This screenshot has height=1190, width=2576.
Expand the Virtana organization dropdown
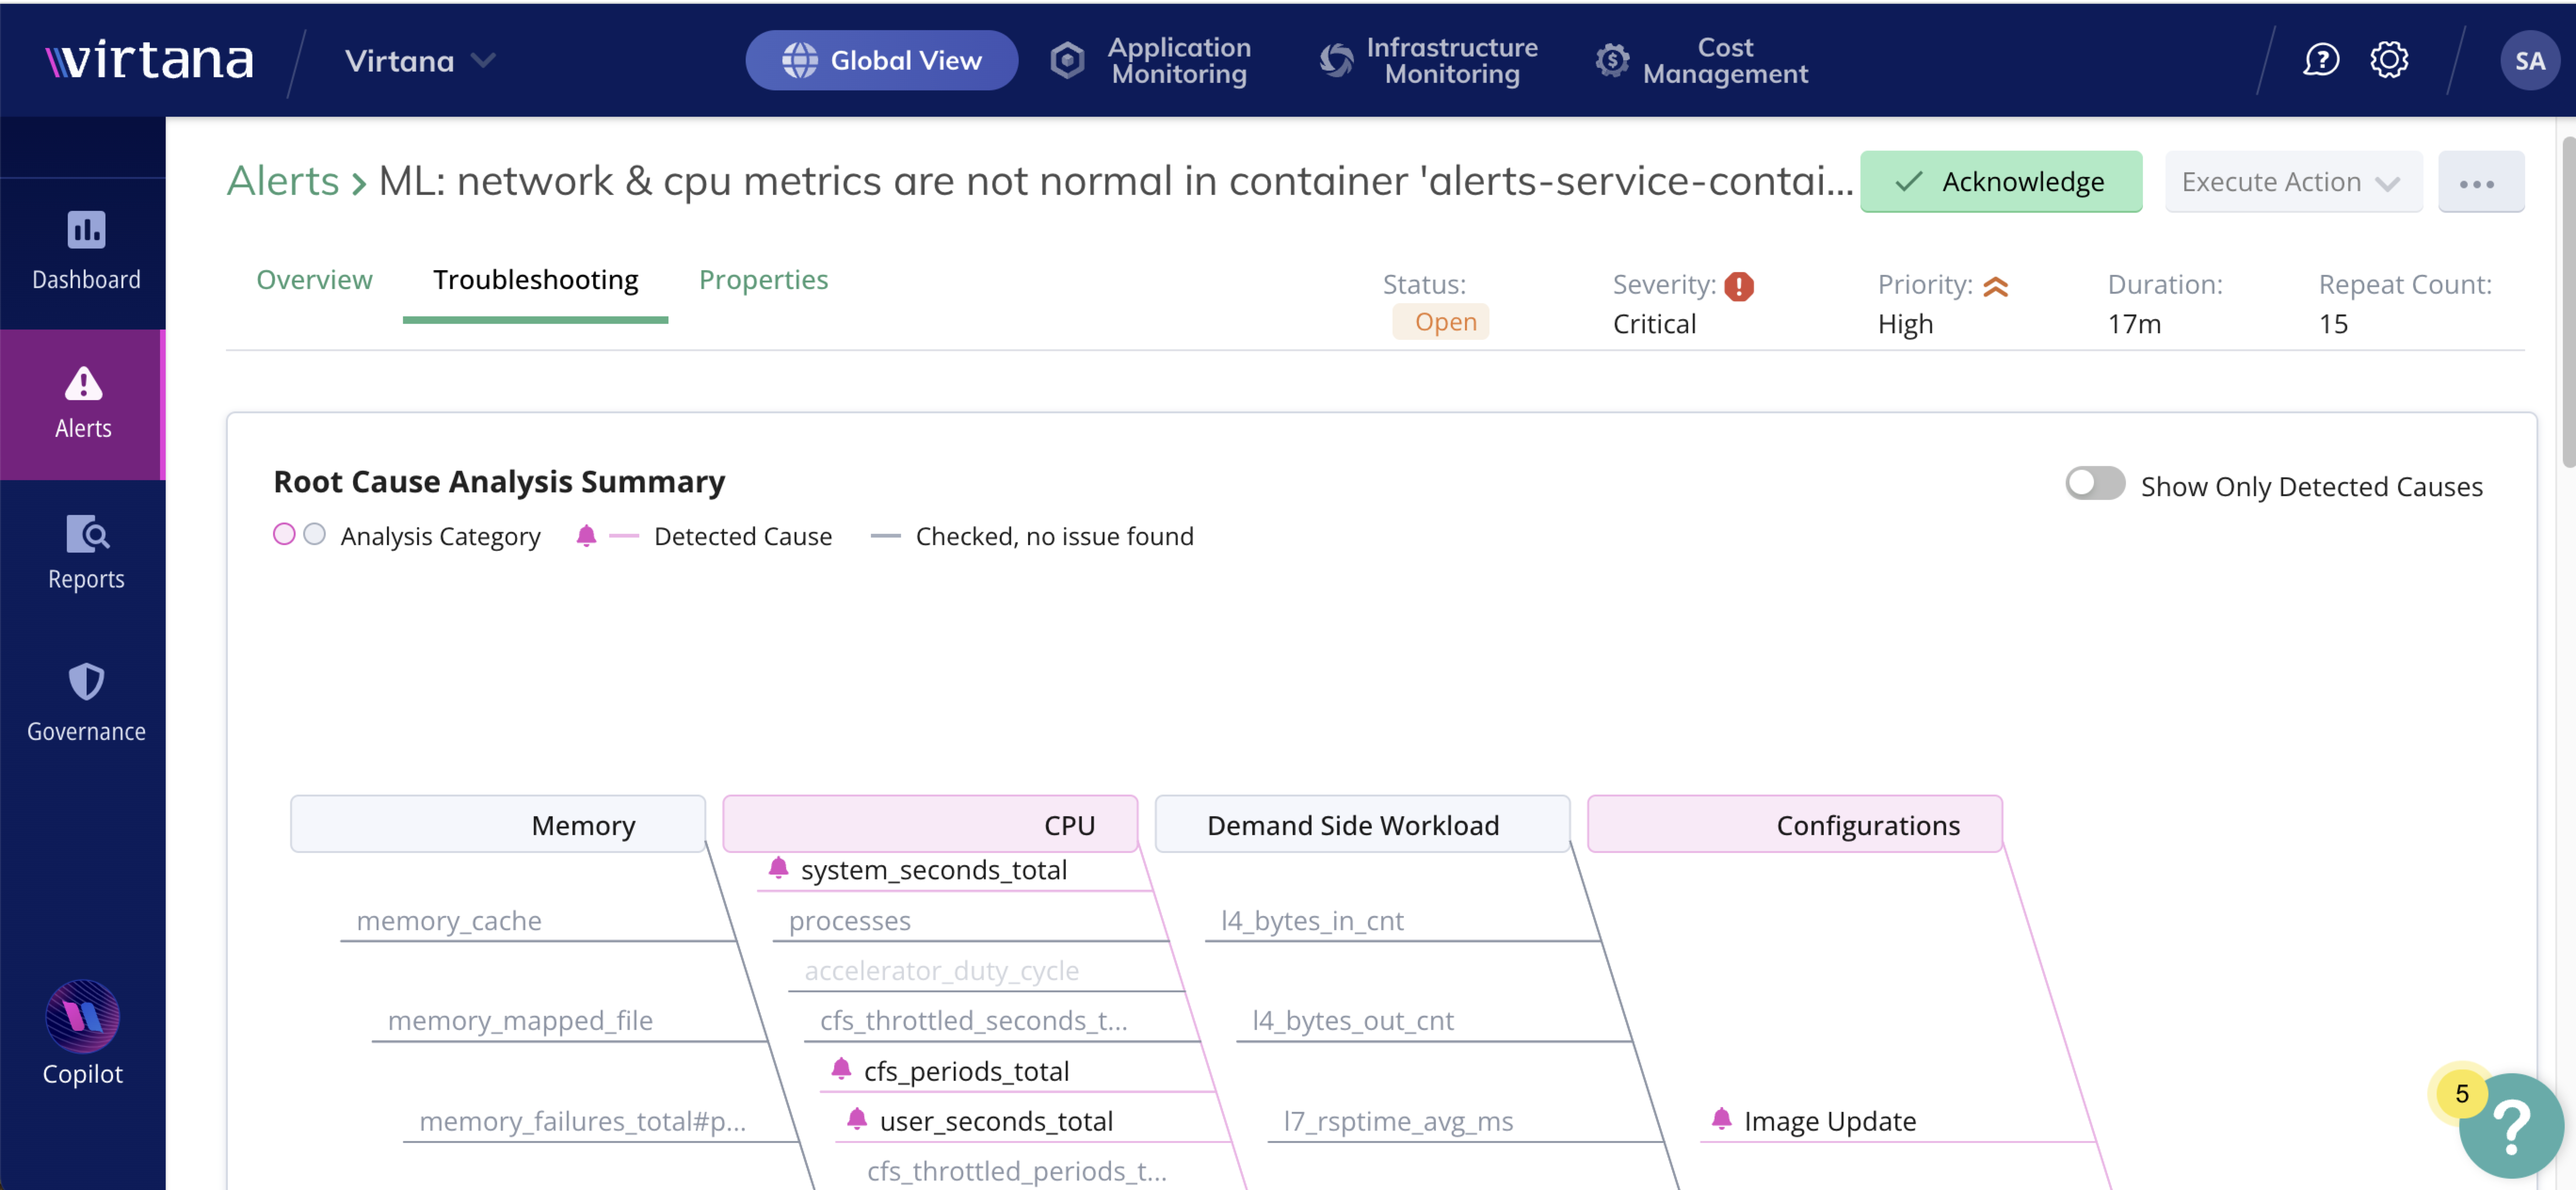coord(419,61)
